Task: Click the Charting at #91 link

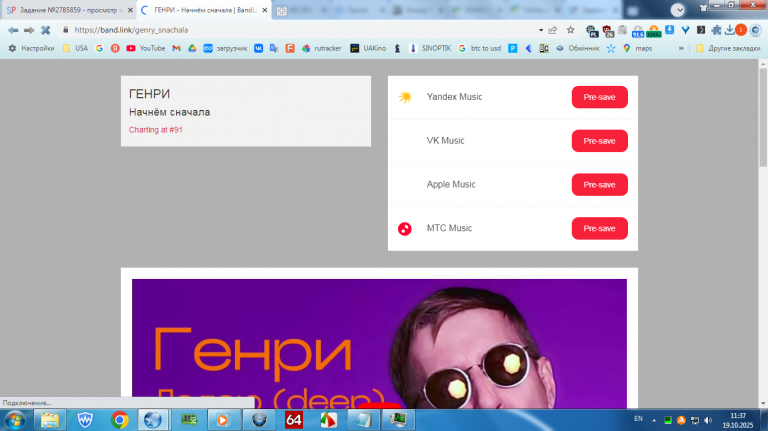Action: pos(155,130)
